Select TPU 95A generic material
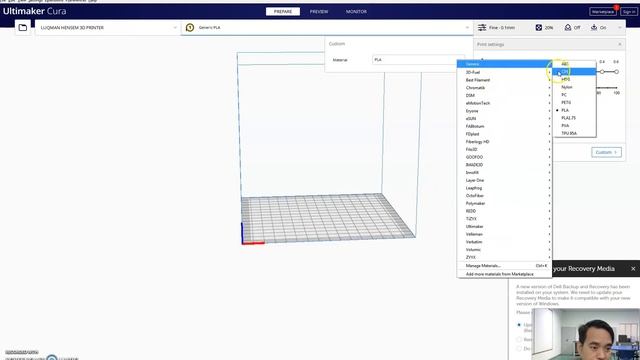 [x=575, y=133]
